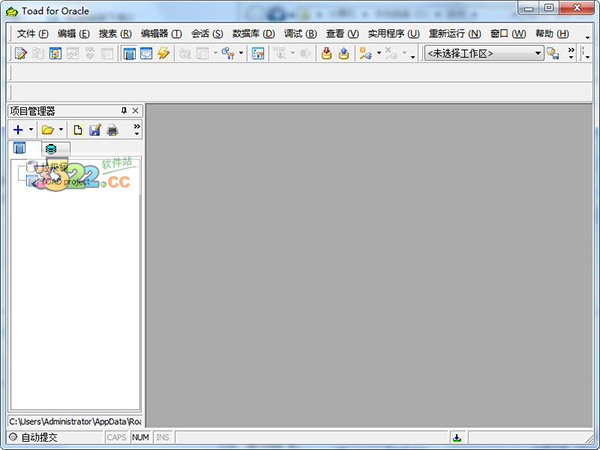Viewport: 600px width, 450px height.
Task: Click the print icon in Project Manager
Action: [113, 130]
